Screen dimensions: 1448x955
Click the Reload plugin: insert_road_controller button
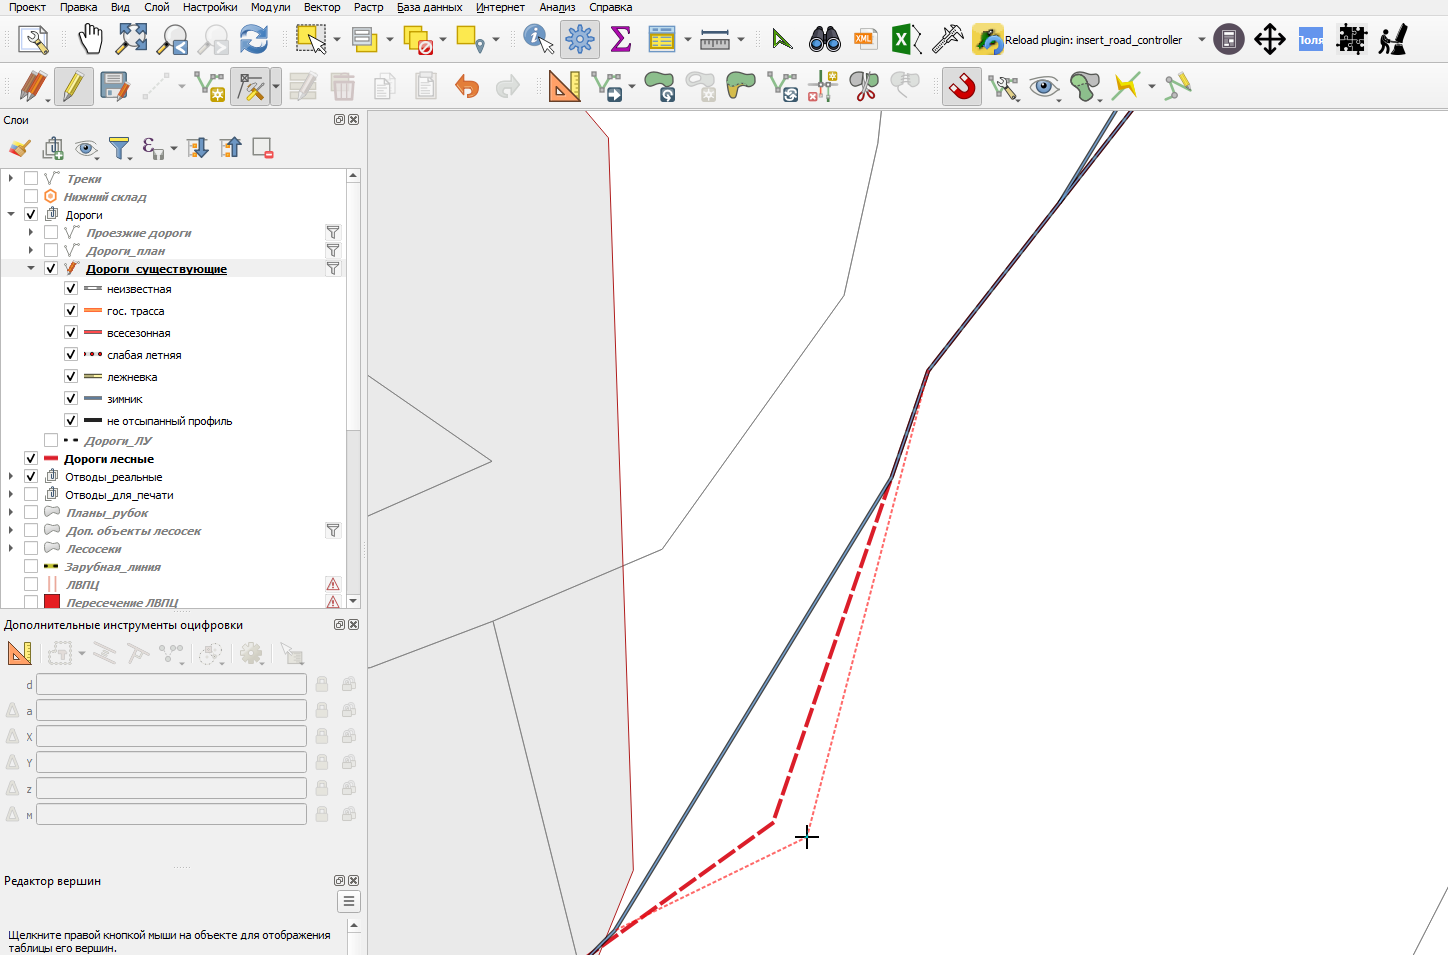(1078, 40)
